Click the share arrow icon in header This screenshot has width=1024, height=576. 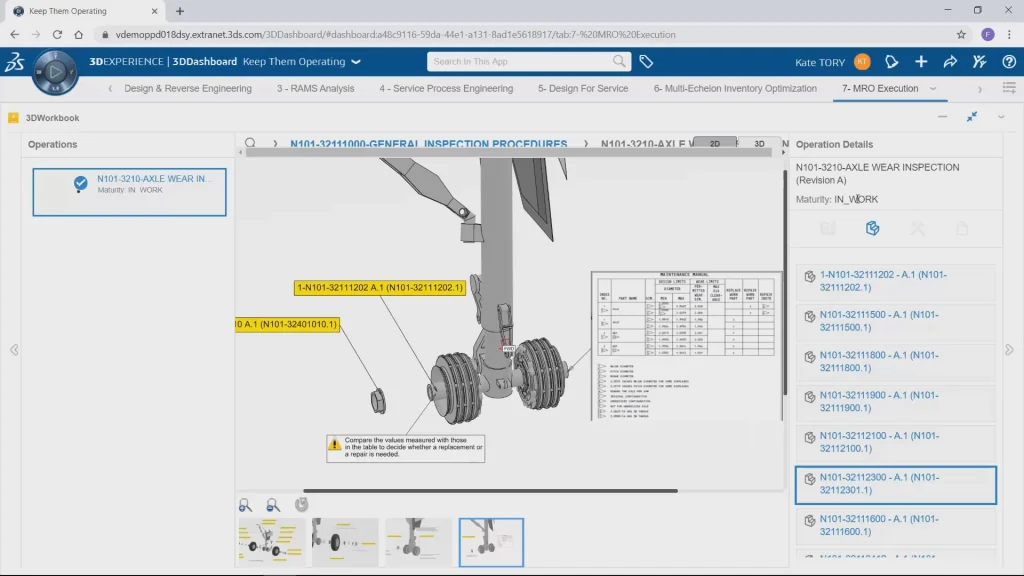tap(950, 62)
